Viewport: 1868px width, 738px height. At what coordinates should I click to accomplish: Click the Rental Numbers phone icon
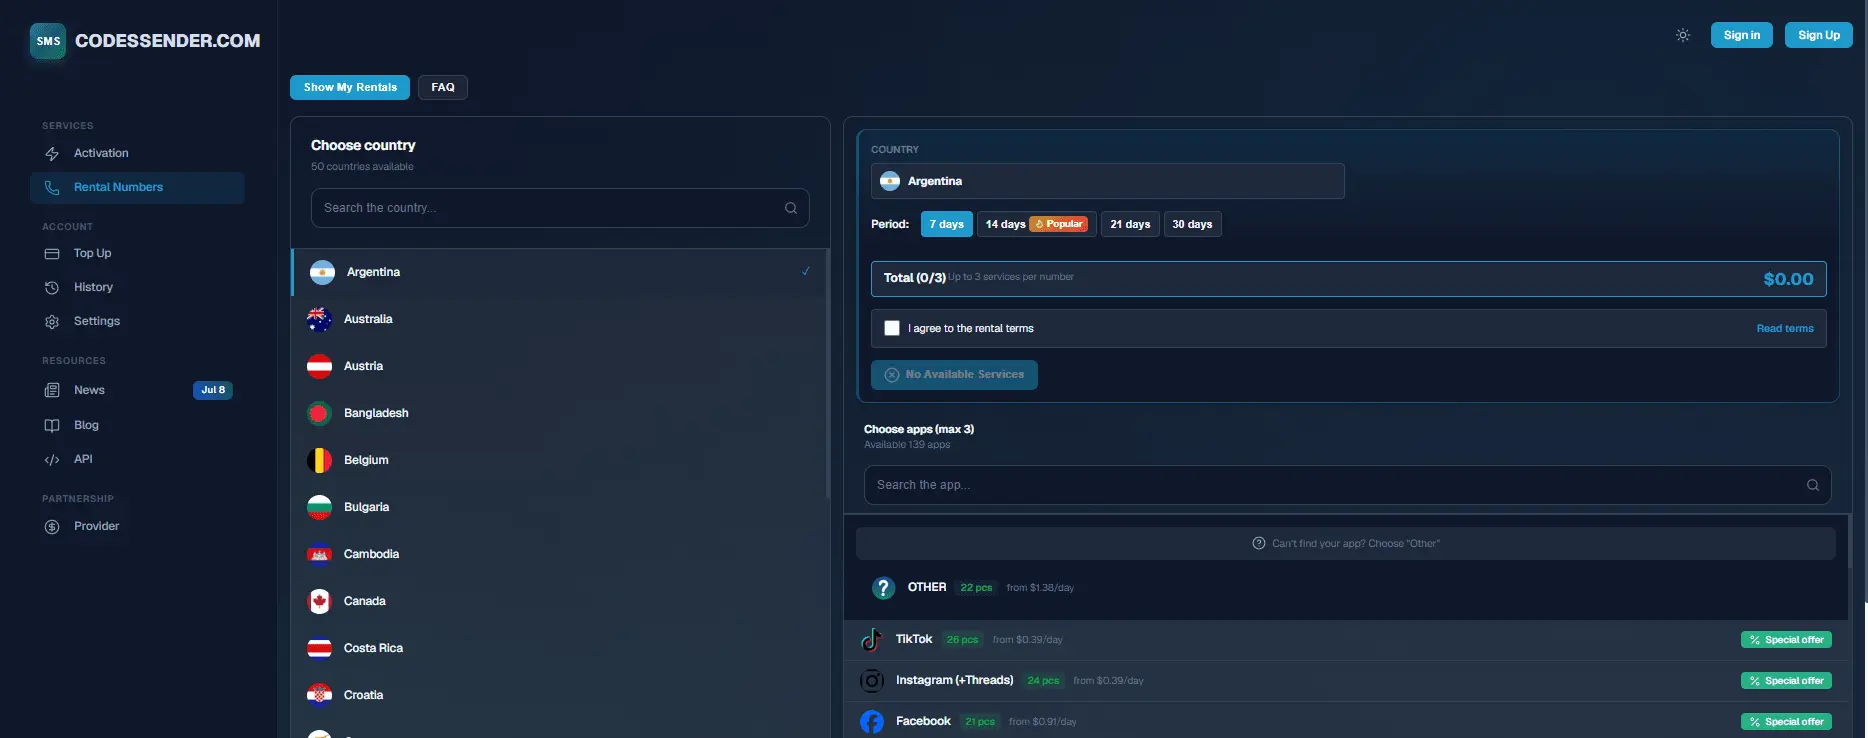coord(52,188)
